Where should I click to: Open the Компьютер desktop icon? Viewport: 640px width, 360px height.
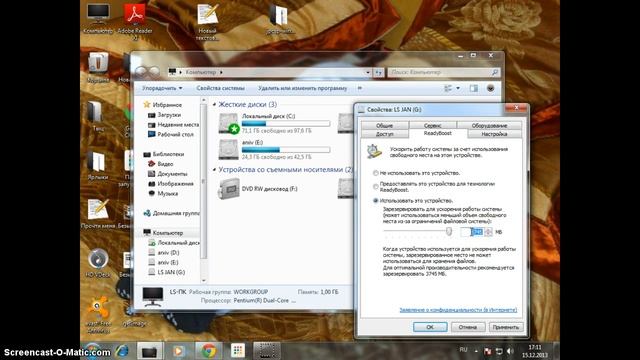[x=98, y=18]
